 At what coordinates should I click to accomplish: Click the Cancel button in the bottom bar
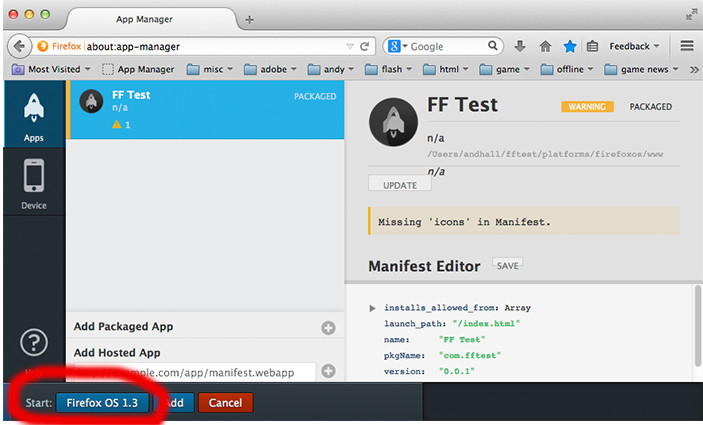[x=225, y=403]
